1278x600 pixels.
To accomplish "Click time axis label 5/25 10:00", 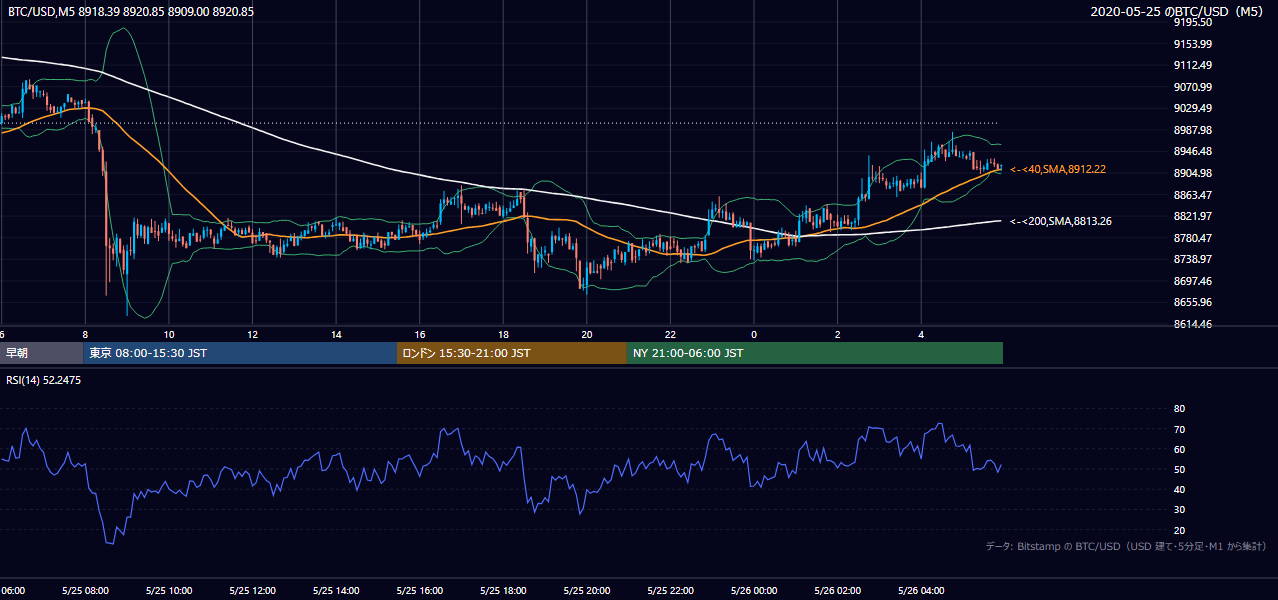I will click(x=168, y=591).
